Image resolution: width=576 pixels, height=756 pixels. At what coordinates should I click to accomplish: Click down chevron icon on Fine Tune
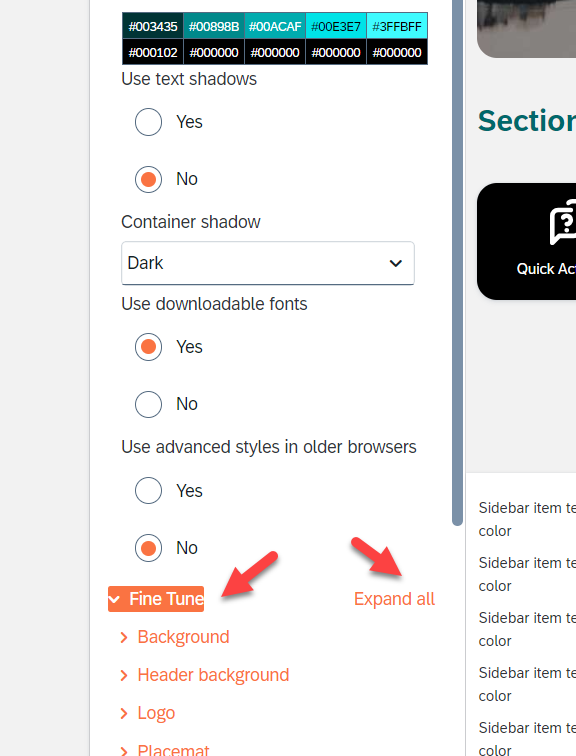tap(115, 599)
